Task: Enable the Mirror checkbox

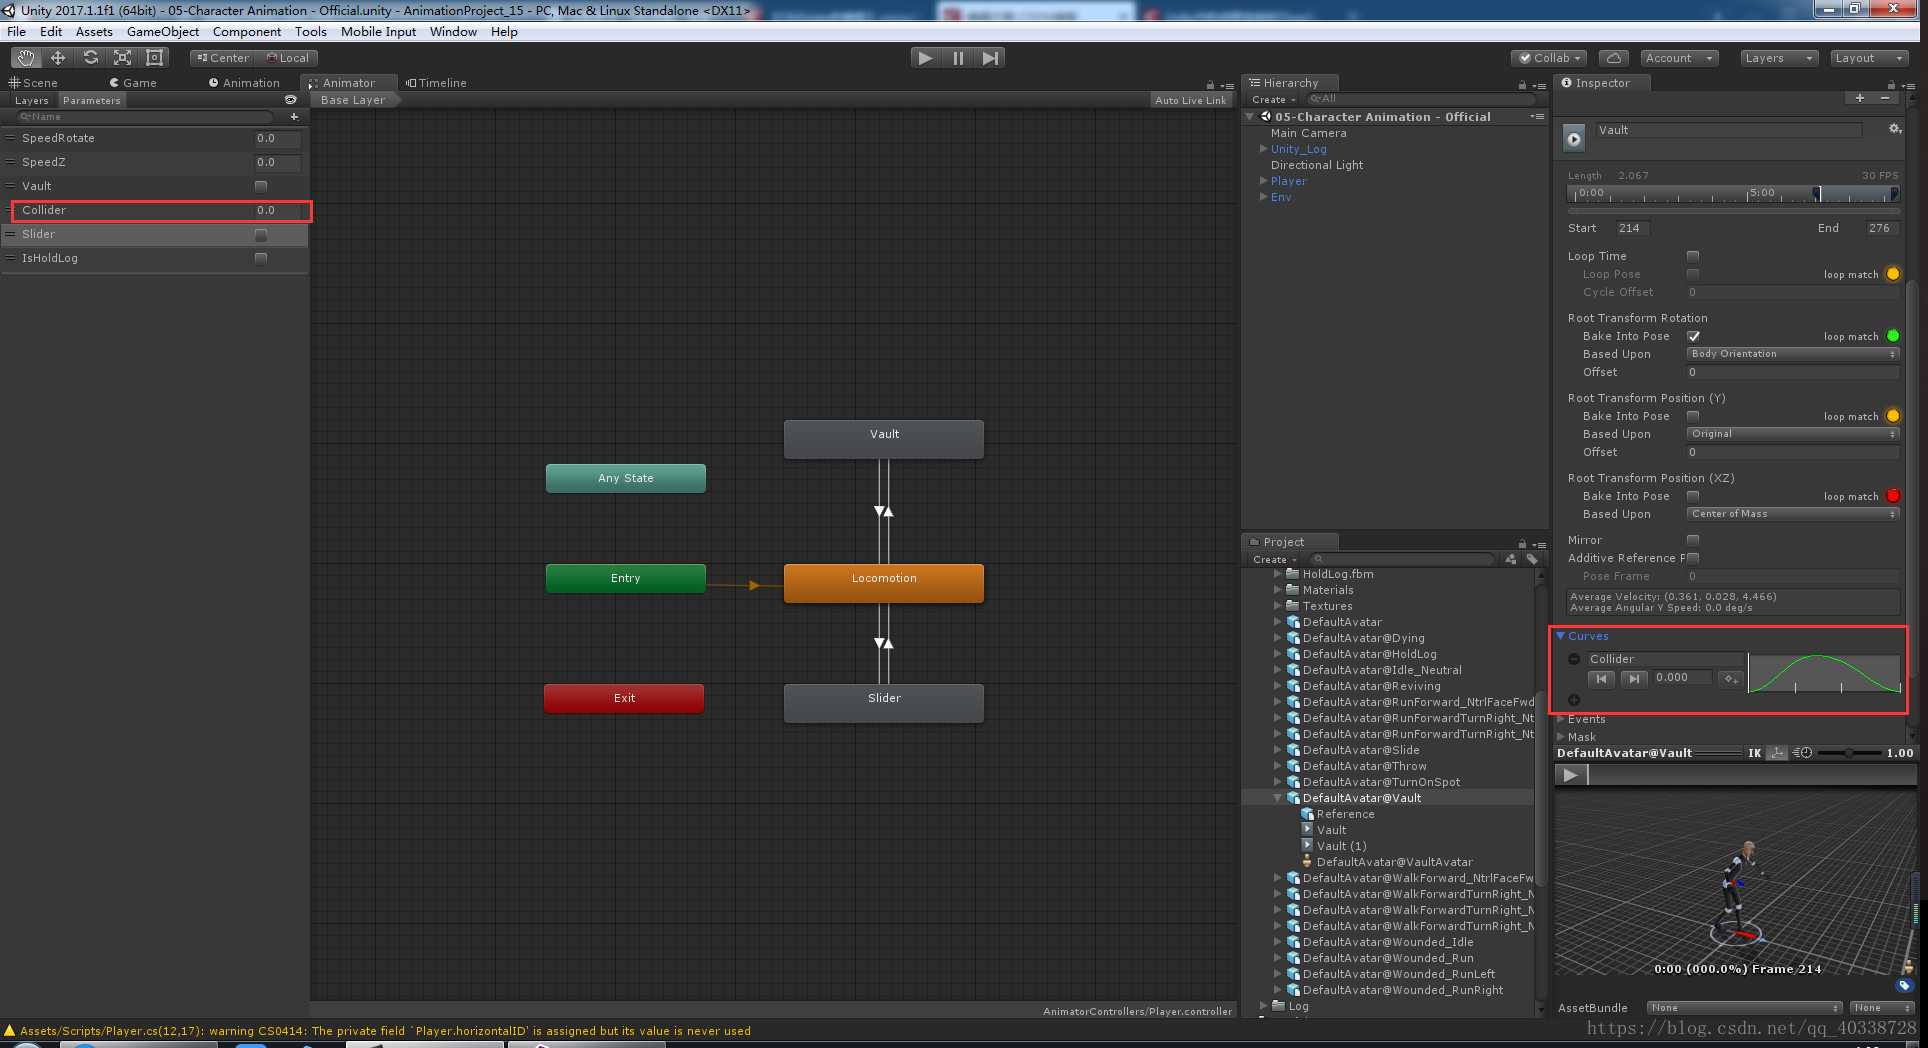Action: point(1693,540)
